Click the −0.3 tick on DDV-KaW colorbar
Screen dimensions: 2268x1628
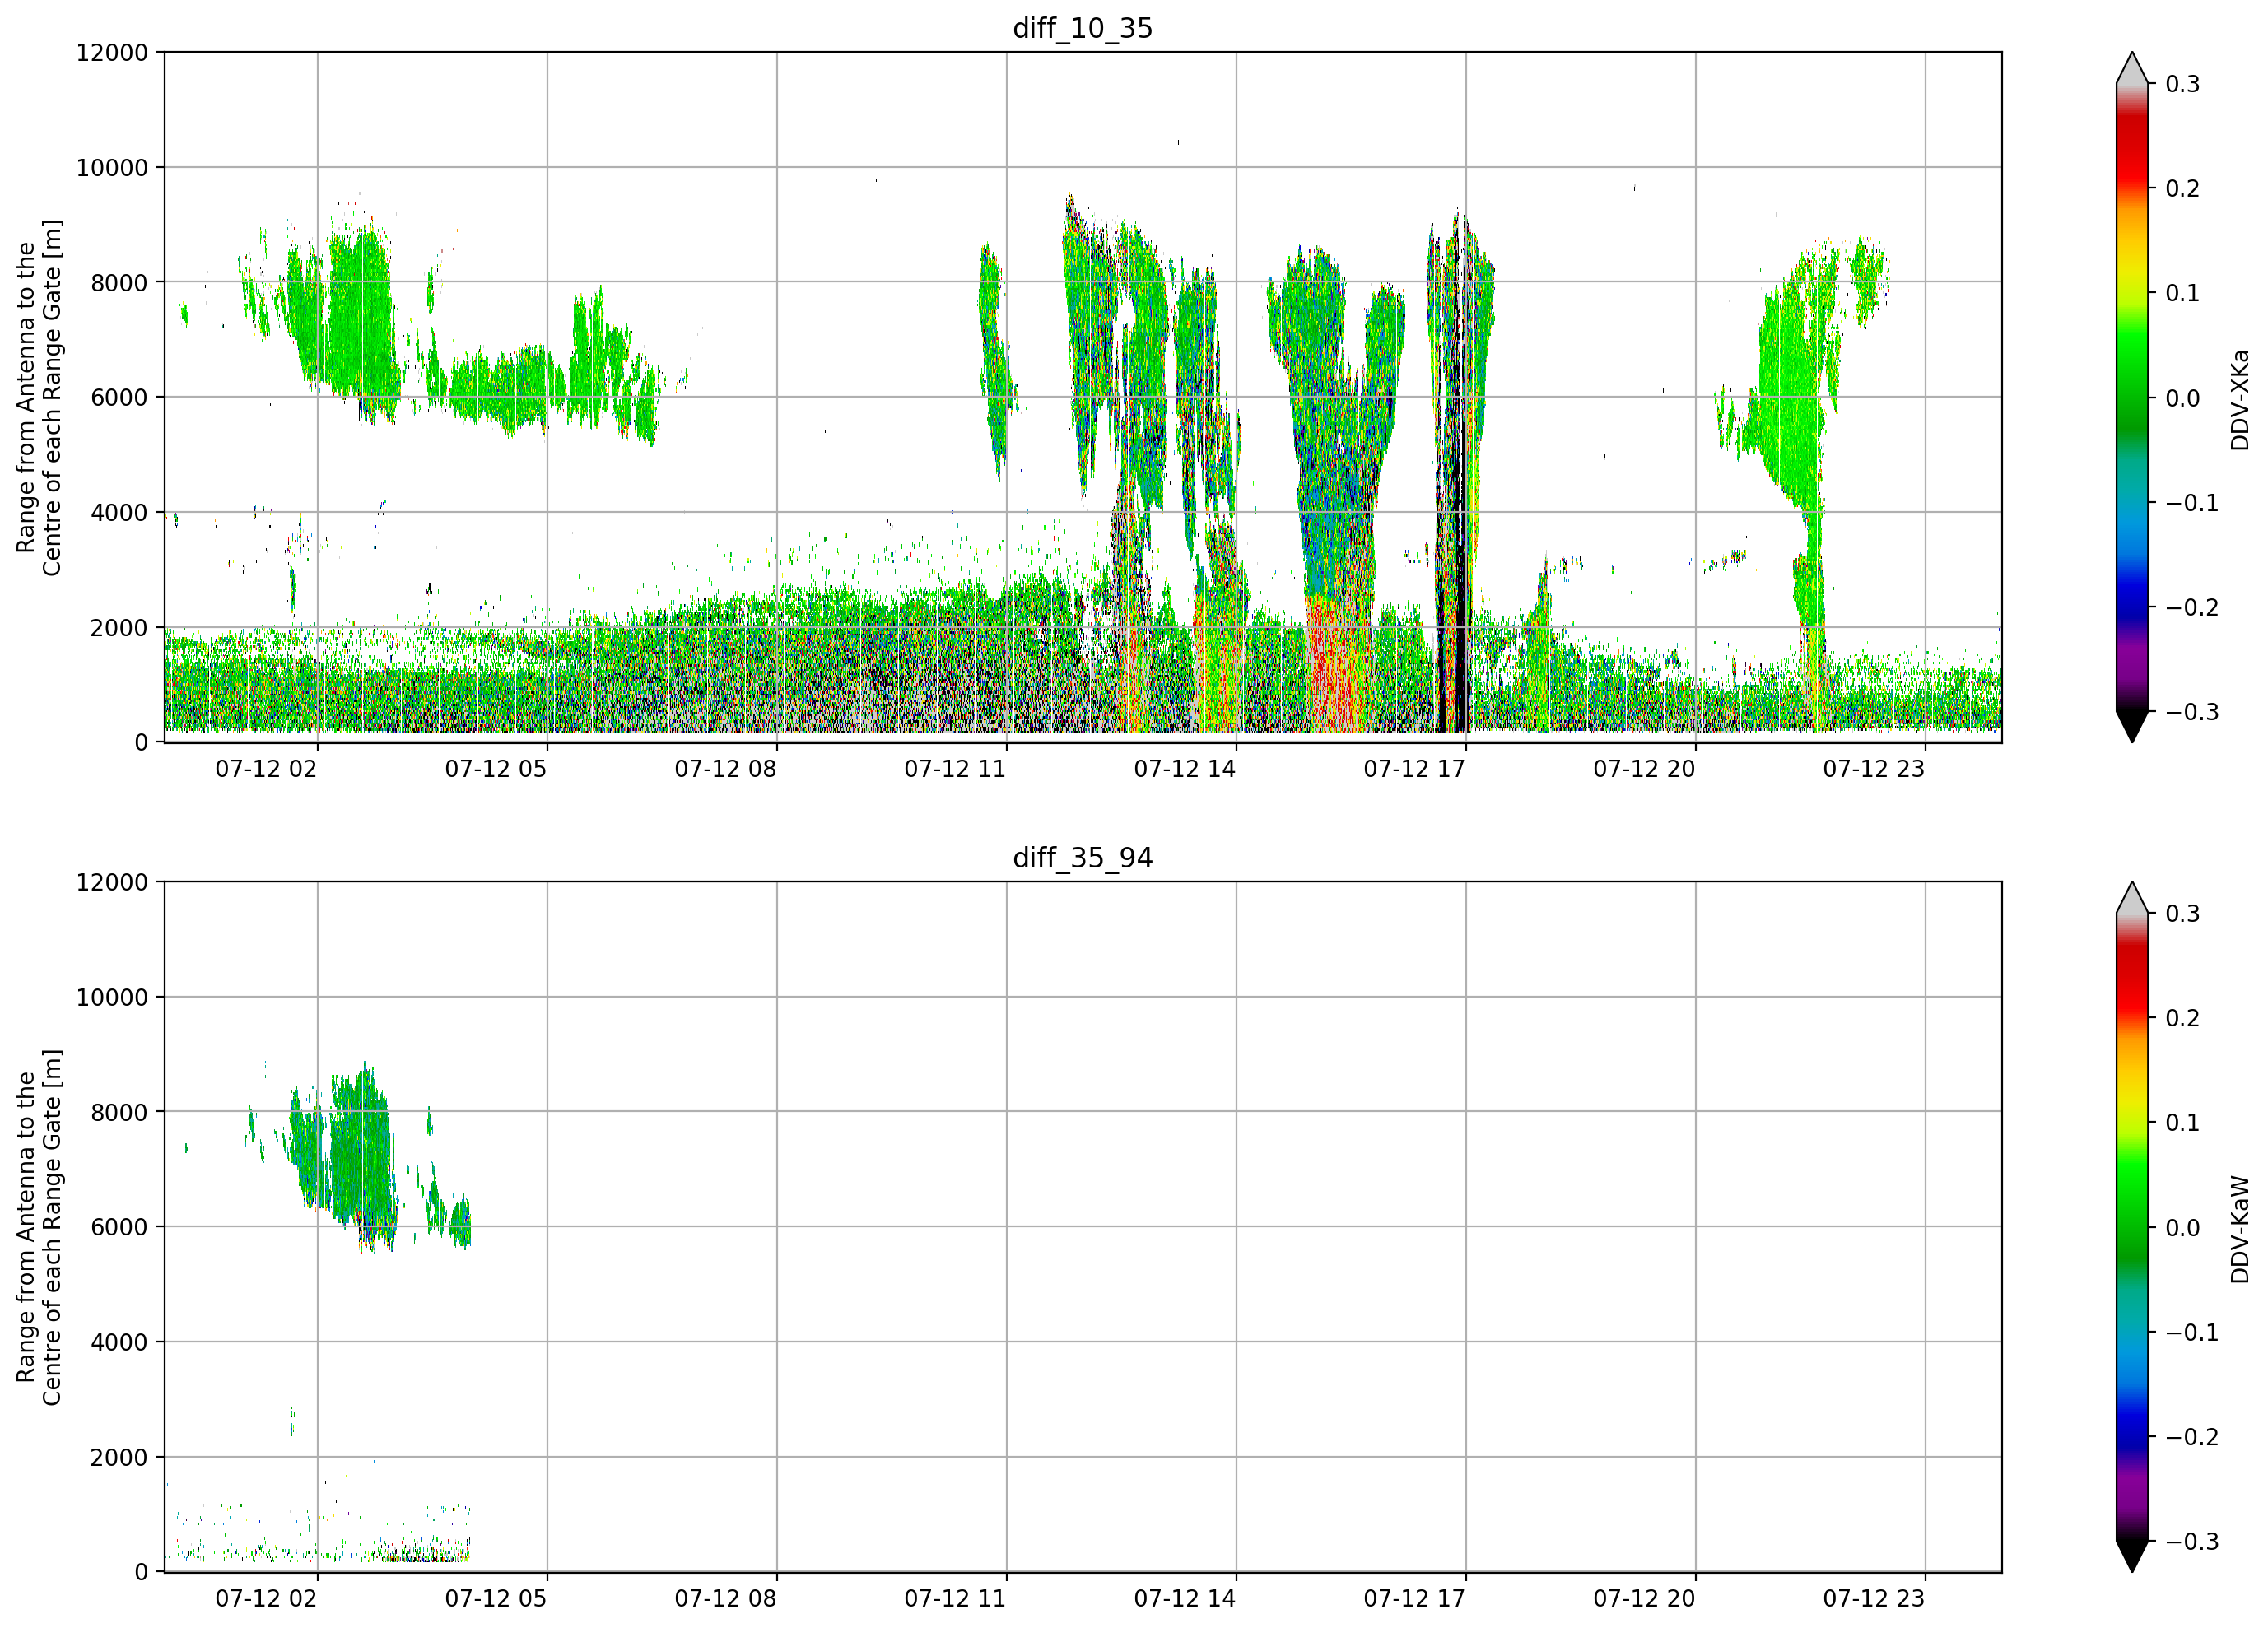[x=2192, y=1542]
